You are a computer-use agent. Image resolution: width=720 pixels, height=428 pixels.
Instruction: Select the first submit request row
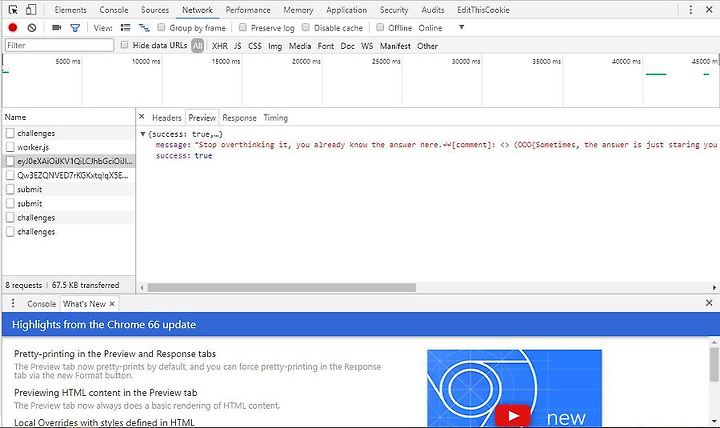point(69,189)
